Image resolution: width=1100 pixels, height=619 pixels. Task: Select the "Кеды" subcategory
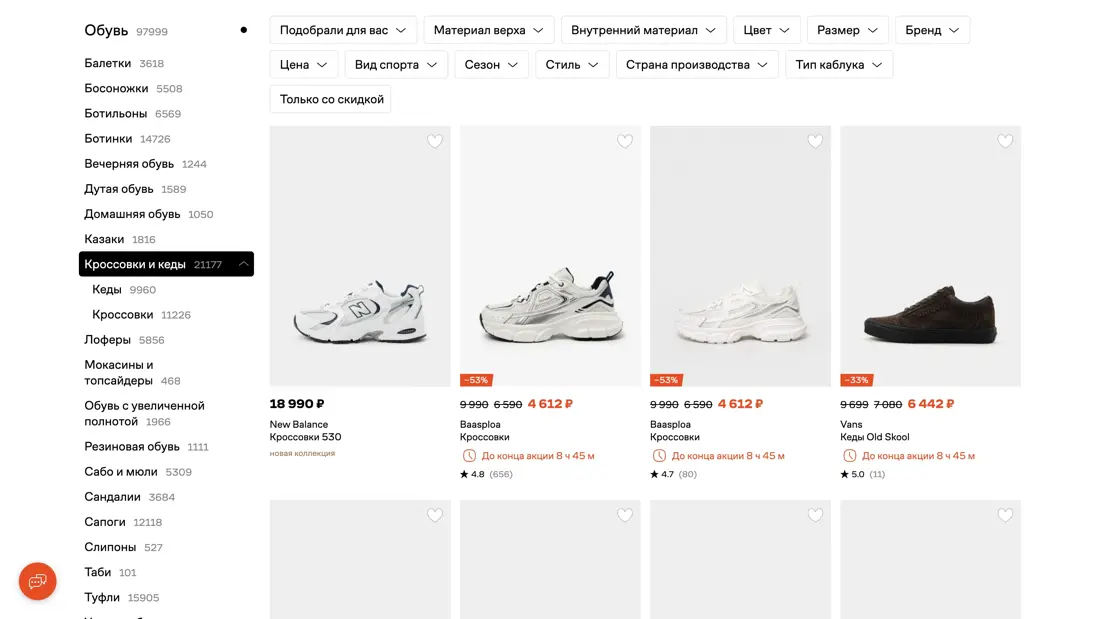107,290
